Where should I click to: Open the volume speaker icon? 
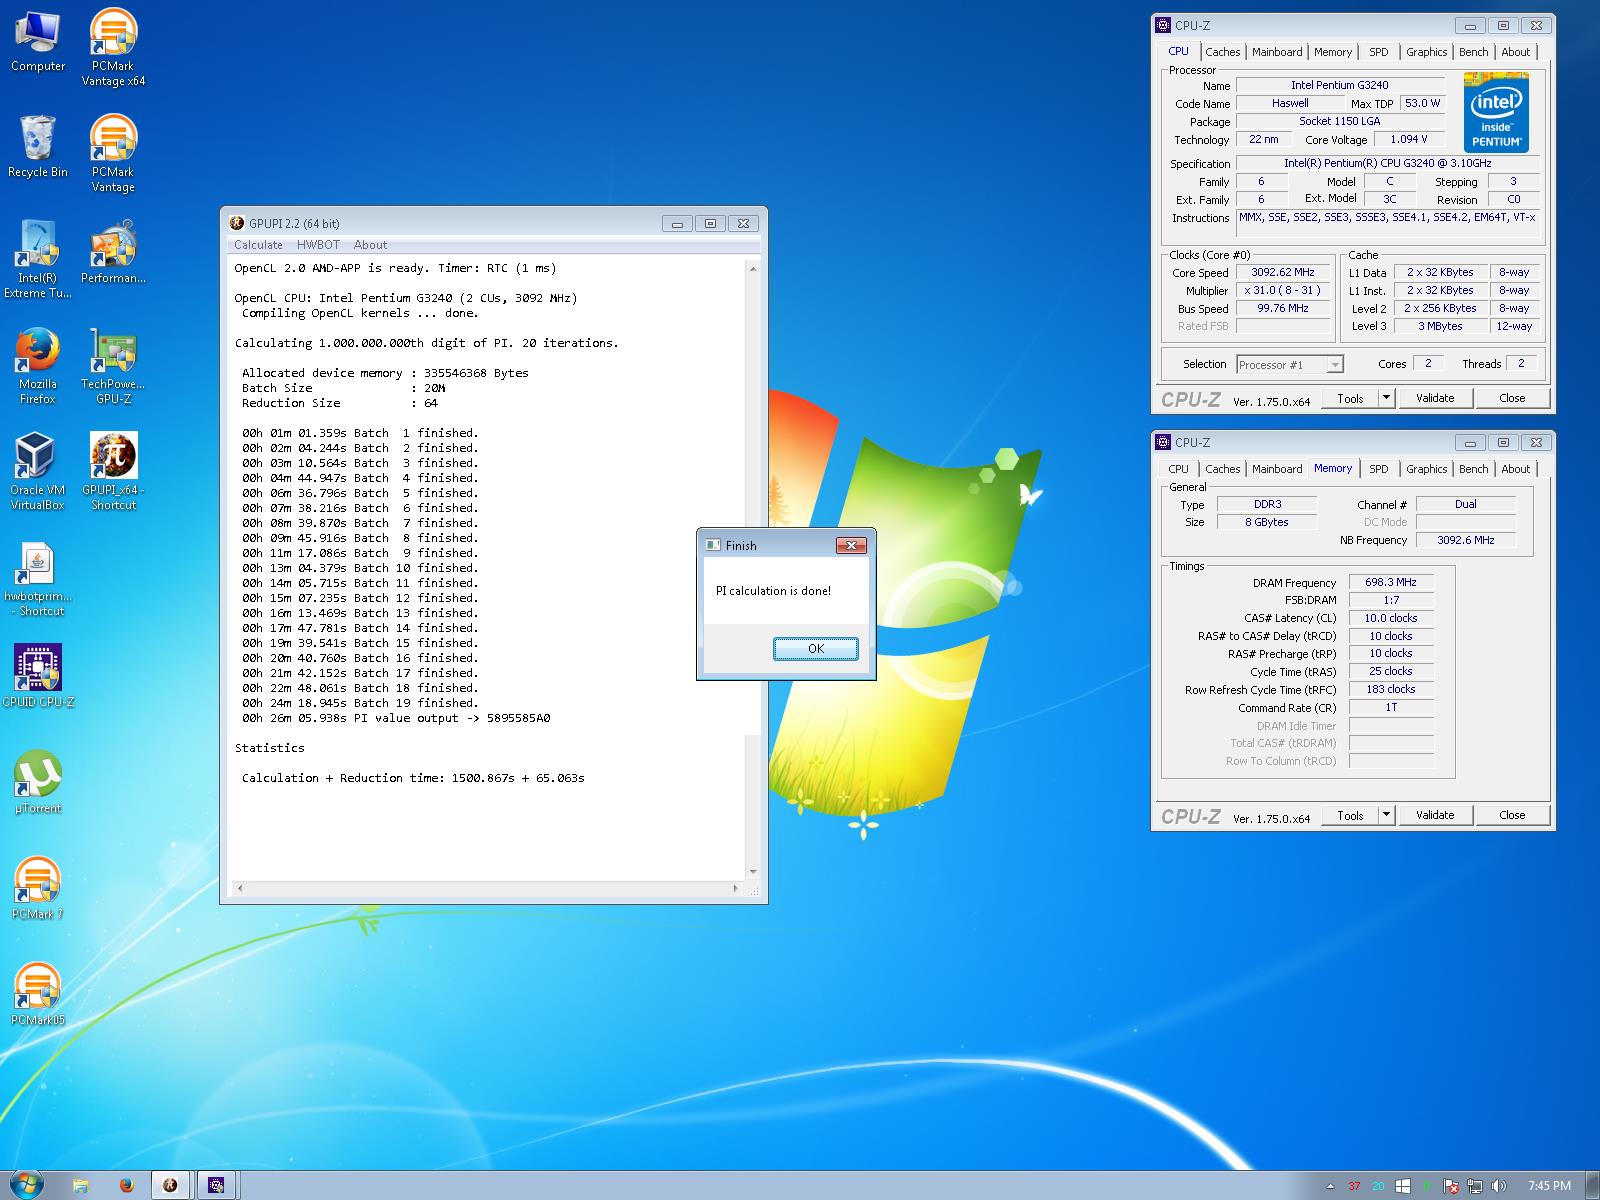click(1499, 1186)
